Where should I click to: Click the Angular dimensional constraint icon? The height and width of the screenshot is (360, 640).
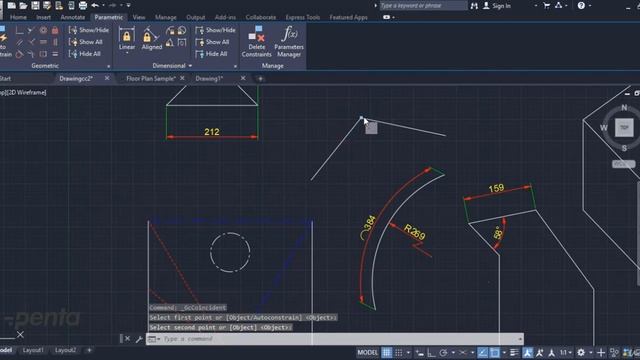[170, 42]
